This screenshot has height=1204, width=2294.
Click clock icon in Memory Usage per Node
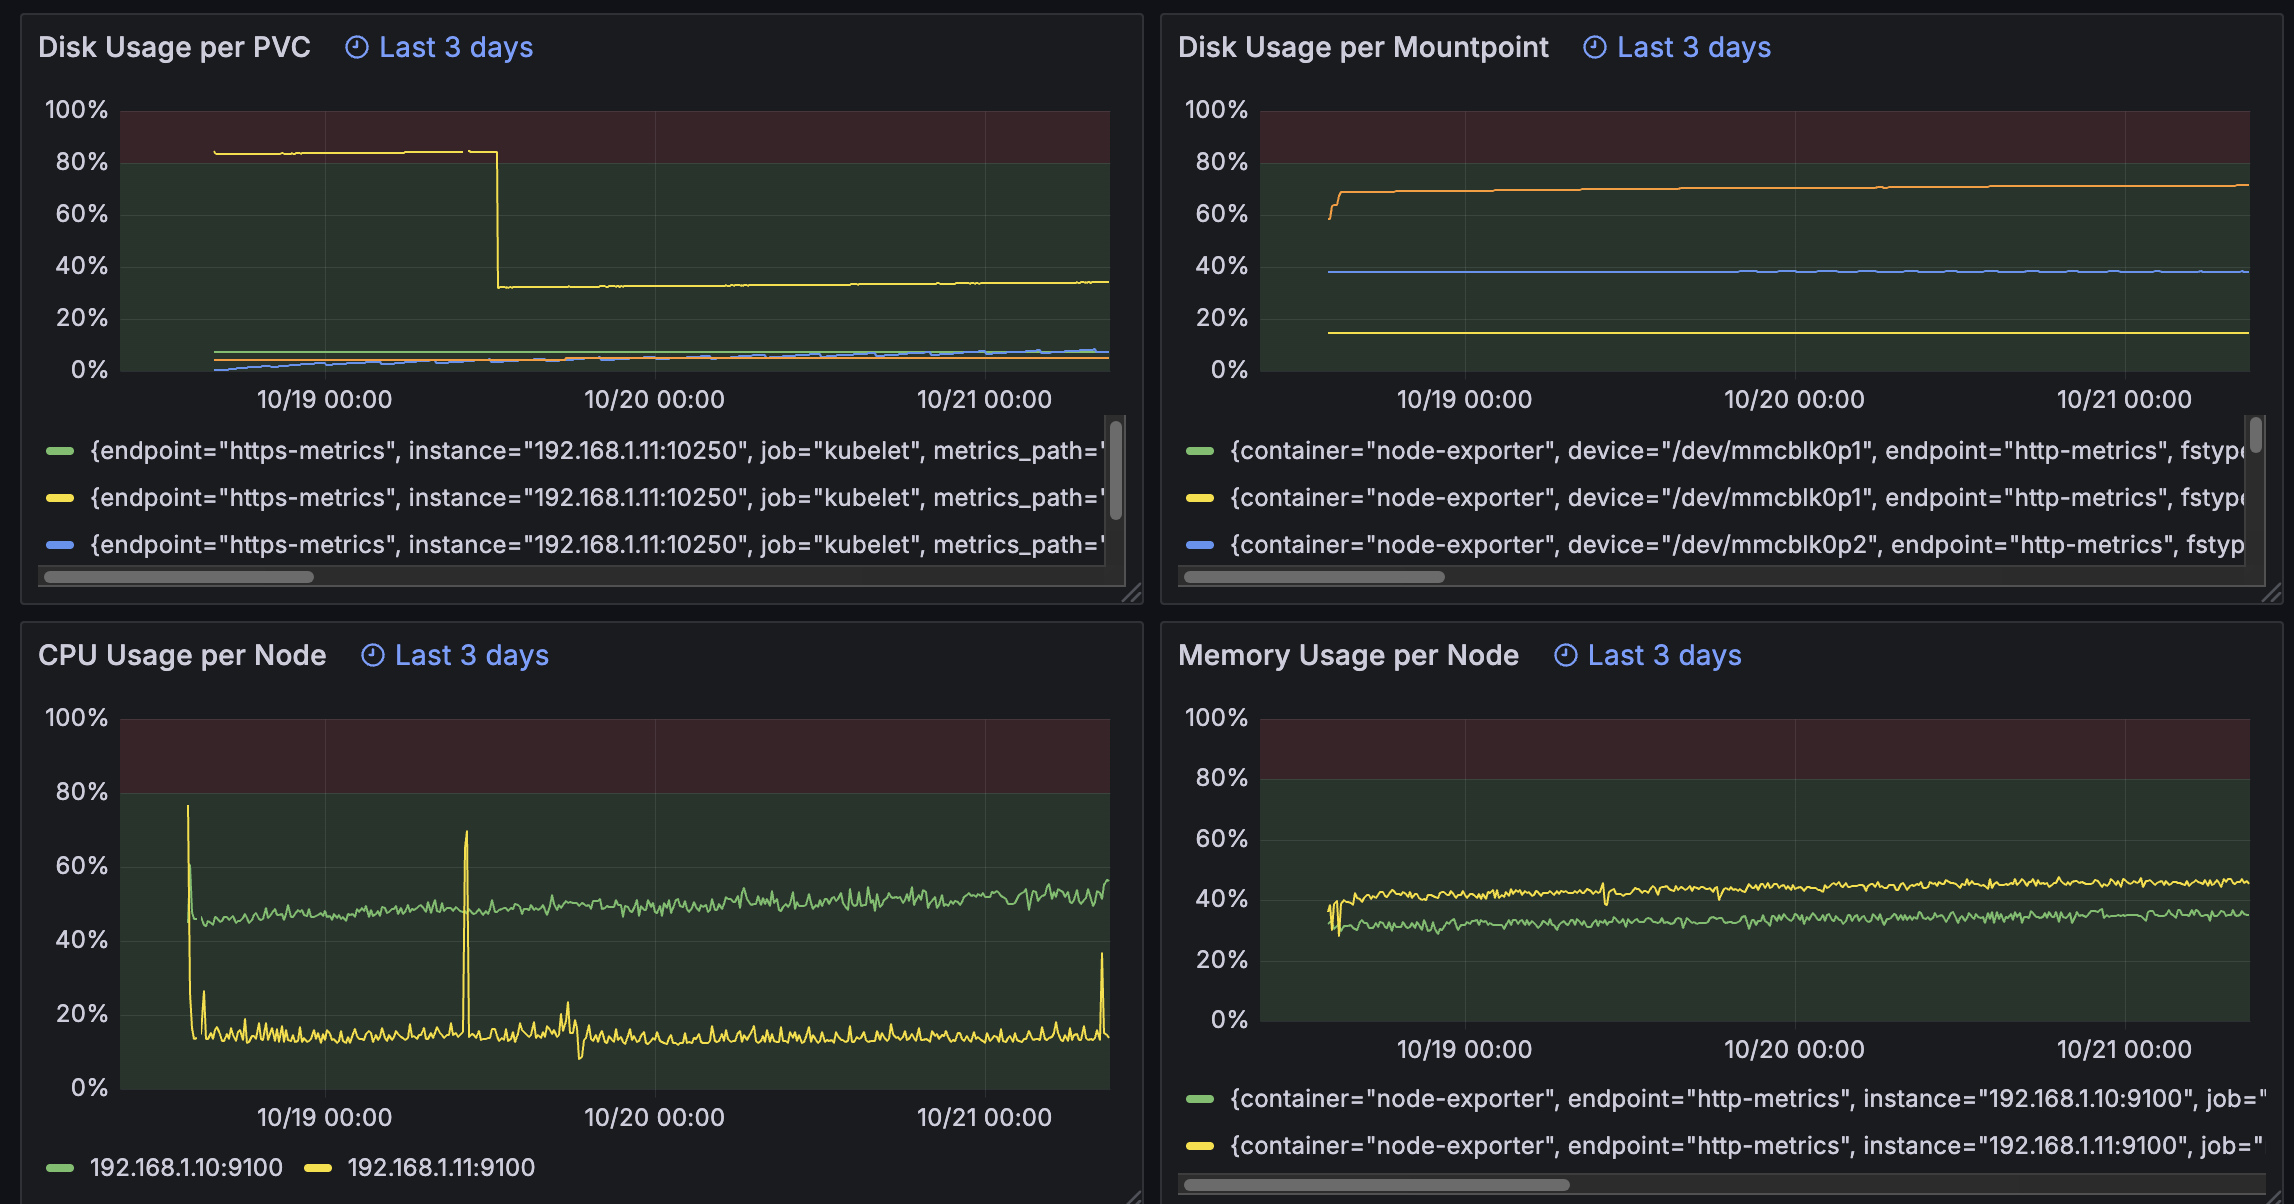click(x=1565, y=655)
